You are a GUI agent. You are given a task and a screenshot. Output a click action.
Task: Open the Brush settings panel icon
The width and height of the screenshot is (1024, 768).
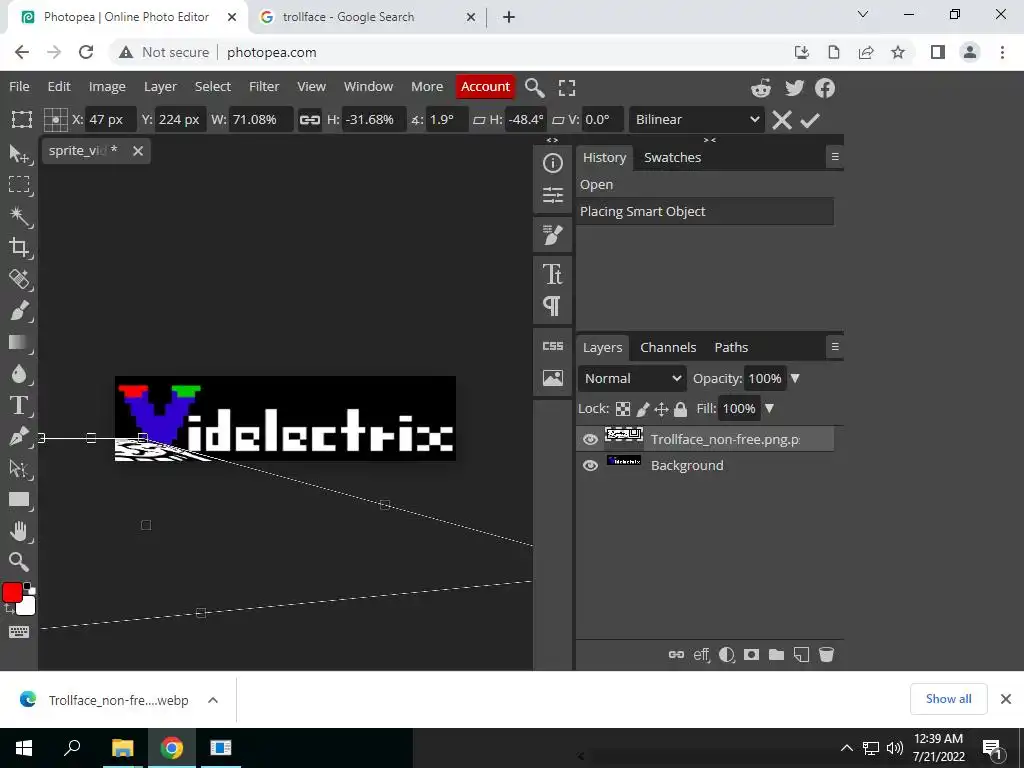[552, 234]
